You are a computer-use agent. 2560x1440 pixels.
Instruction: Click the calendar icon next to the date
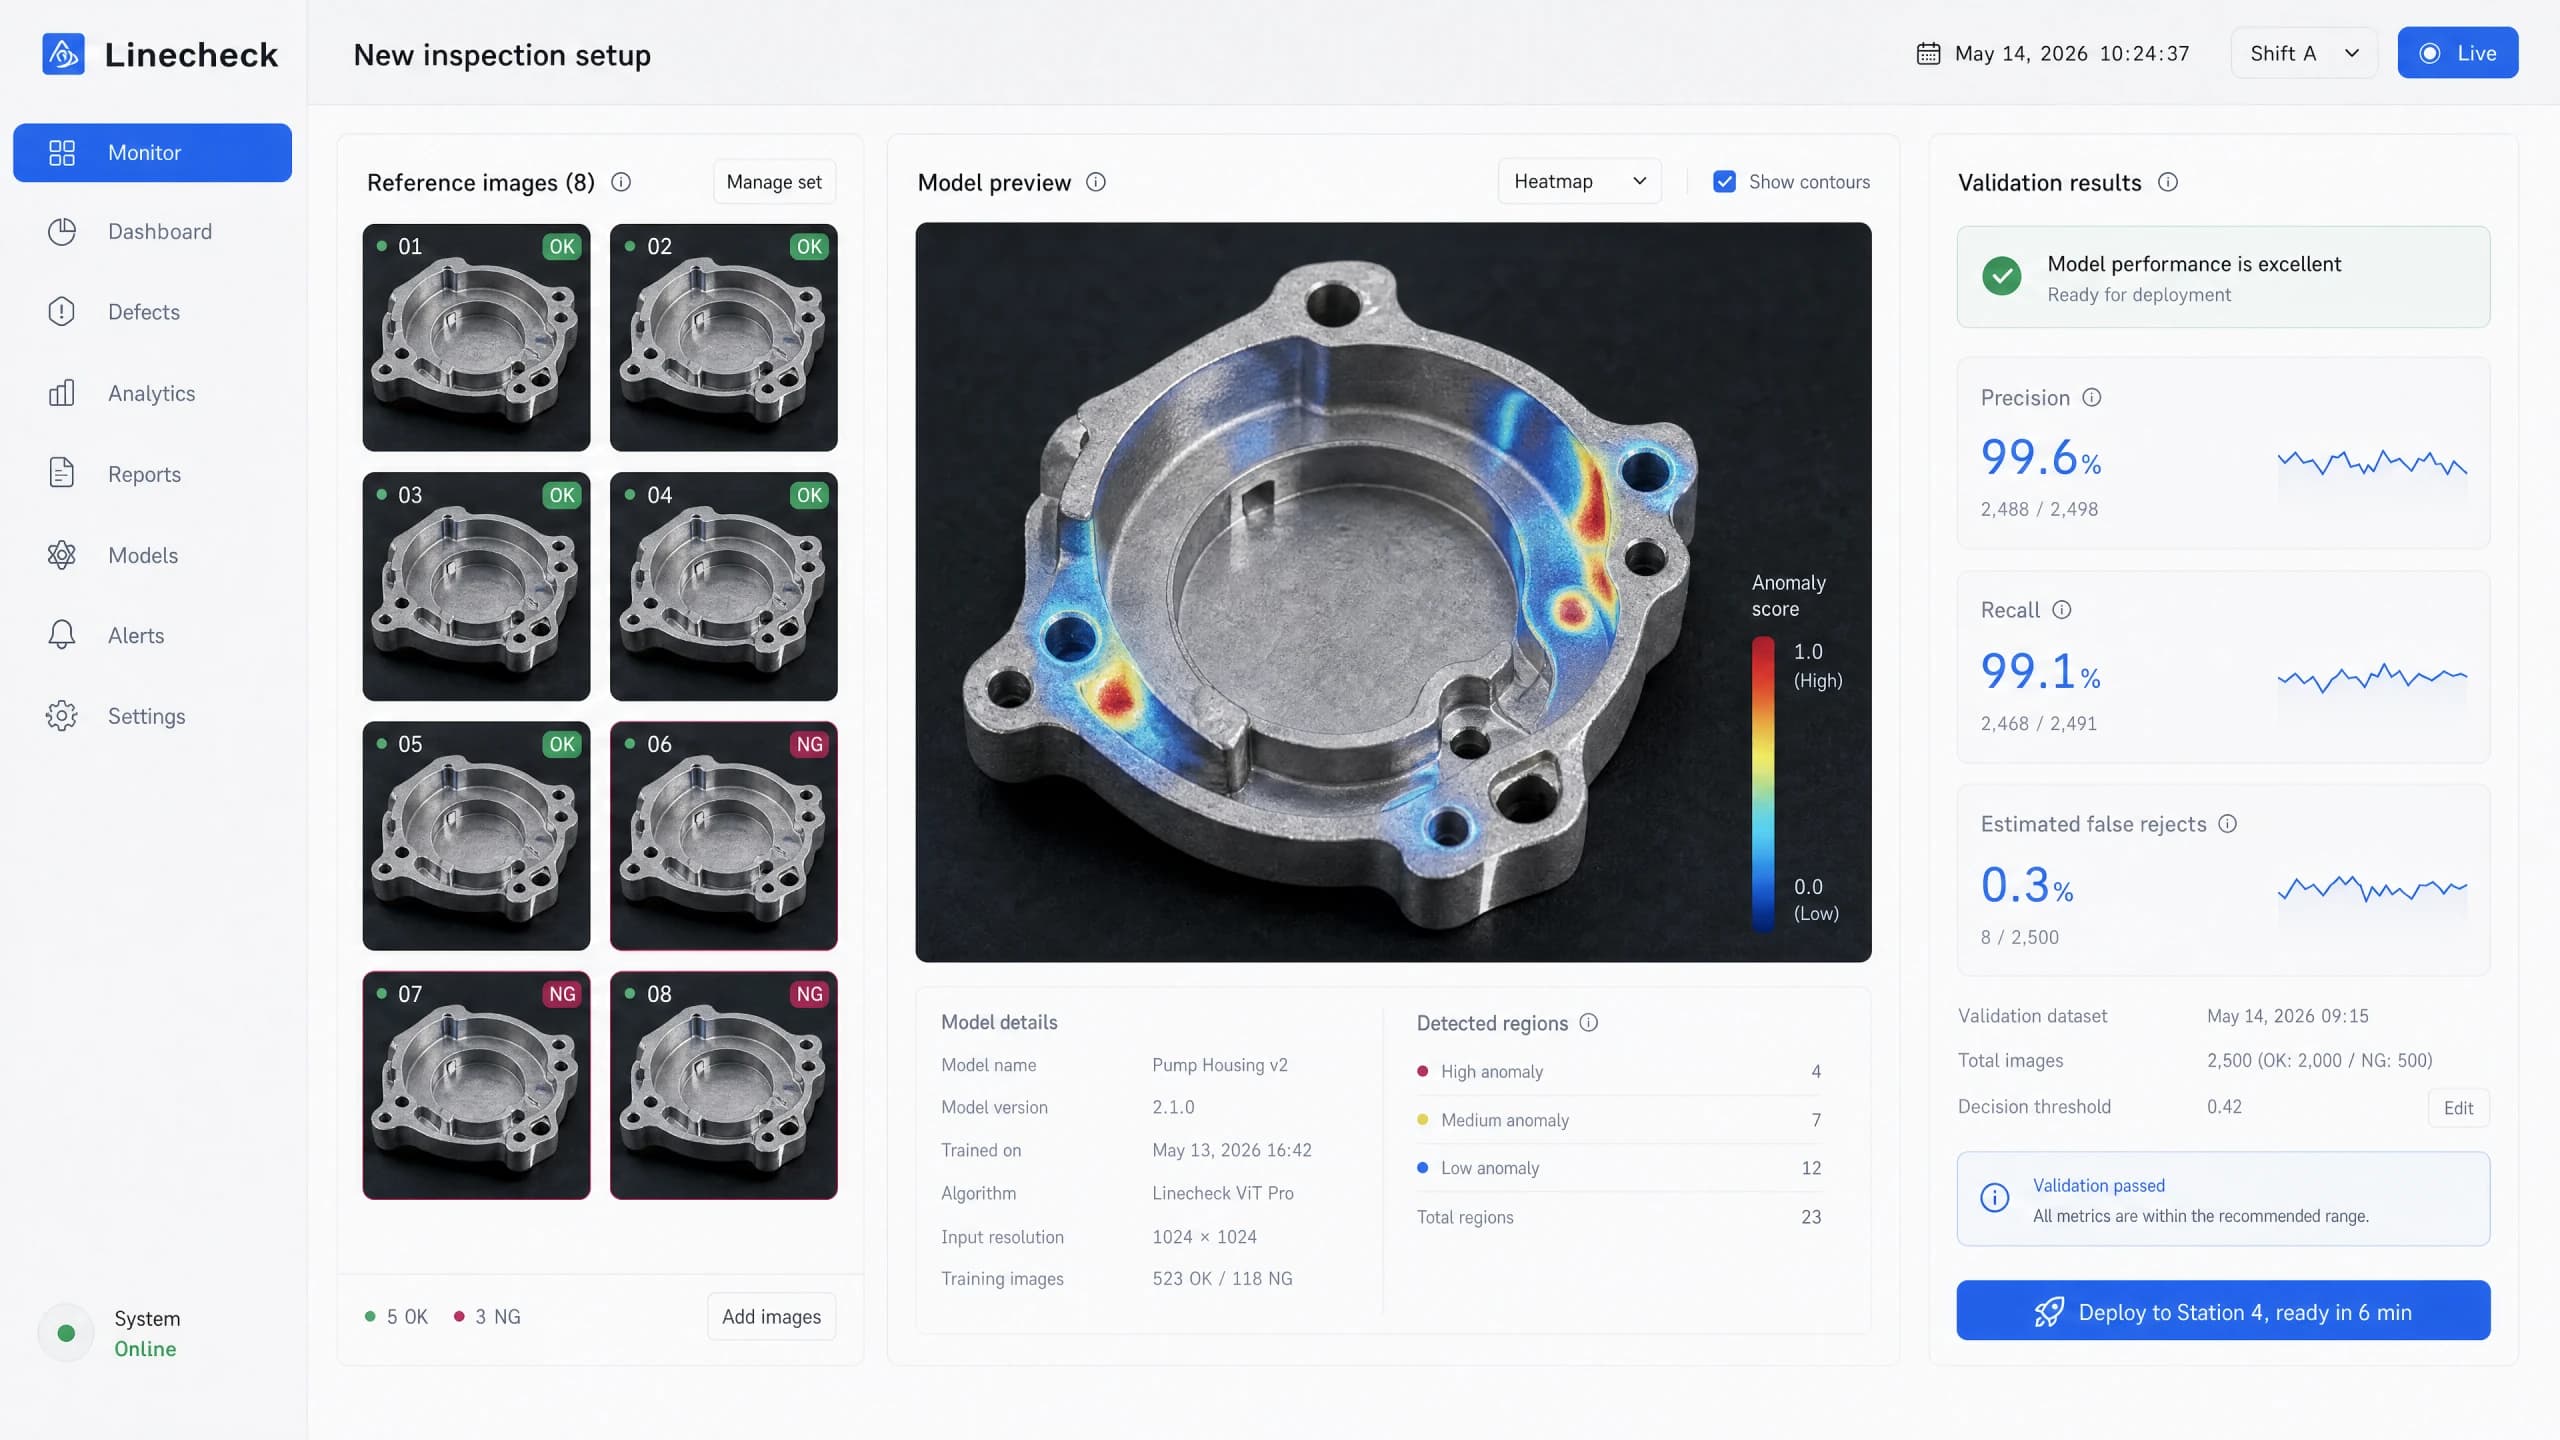(1928, 53)
